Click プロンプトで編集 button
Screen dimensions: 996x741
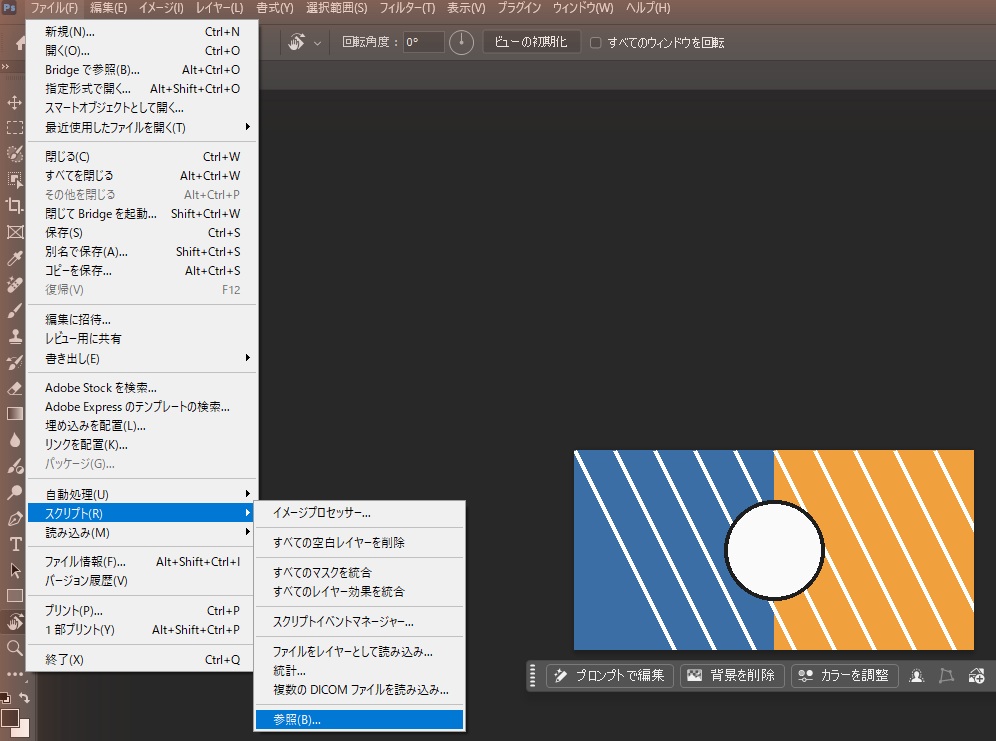609,676
